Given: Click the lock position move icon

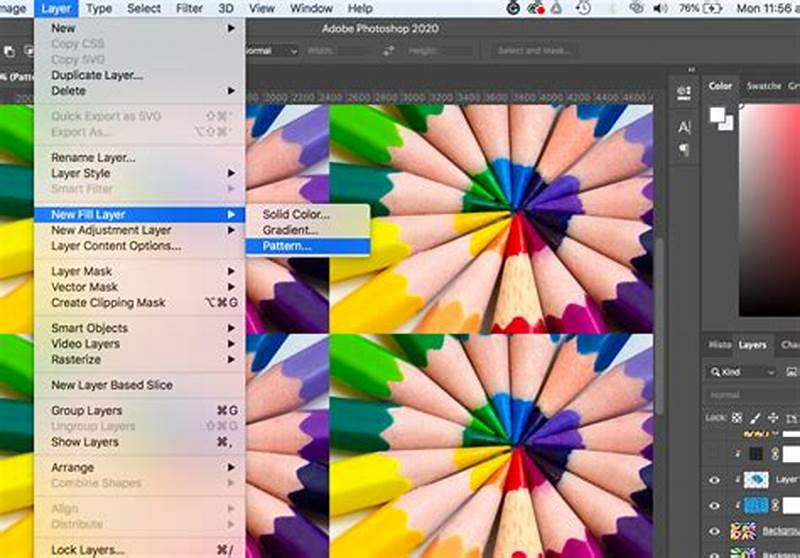Looking at the screenshot, I should point(773,418).
